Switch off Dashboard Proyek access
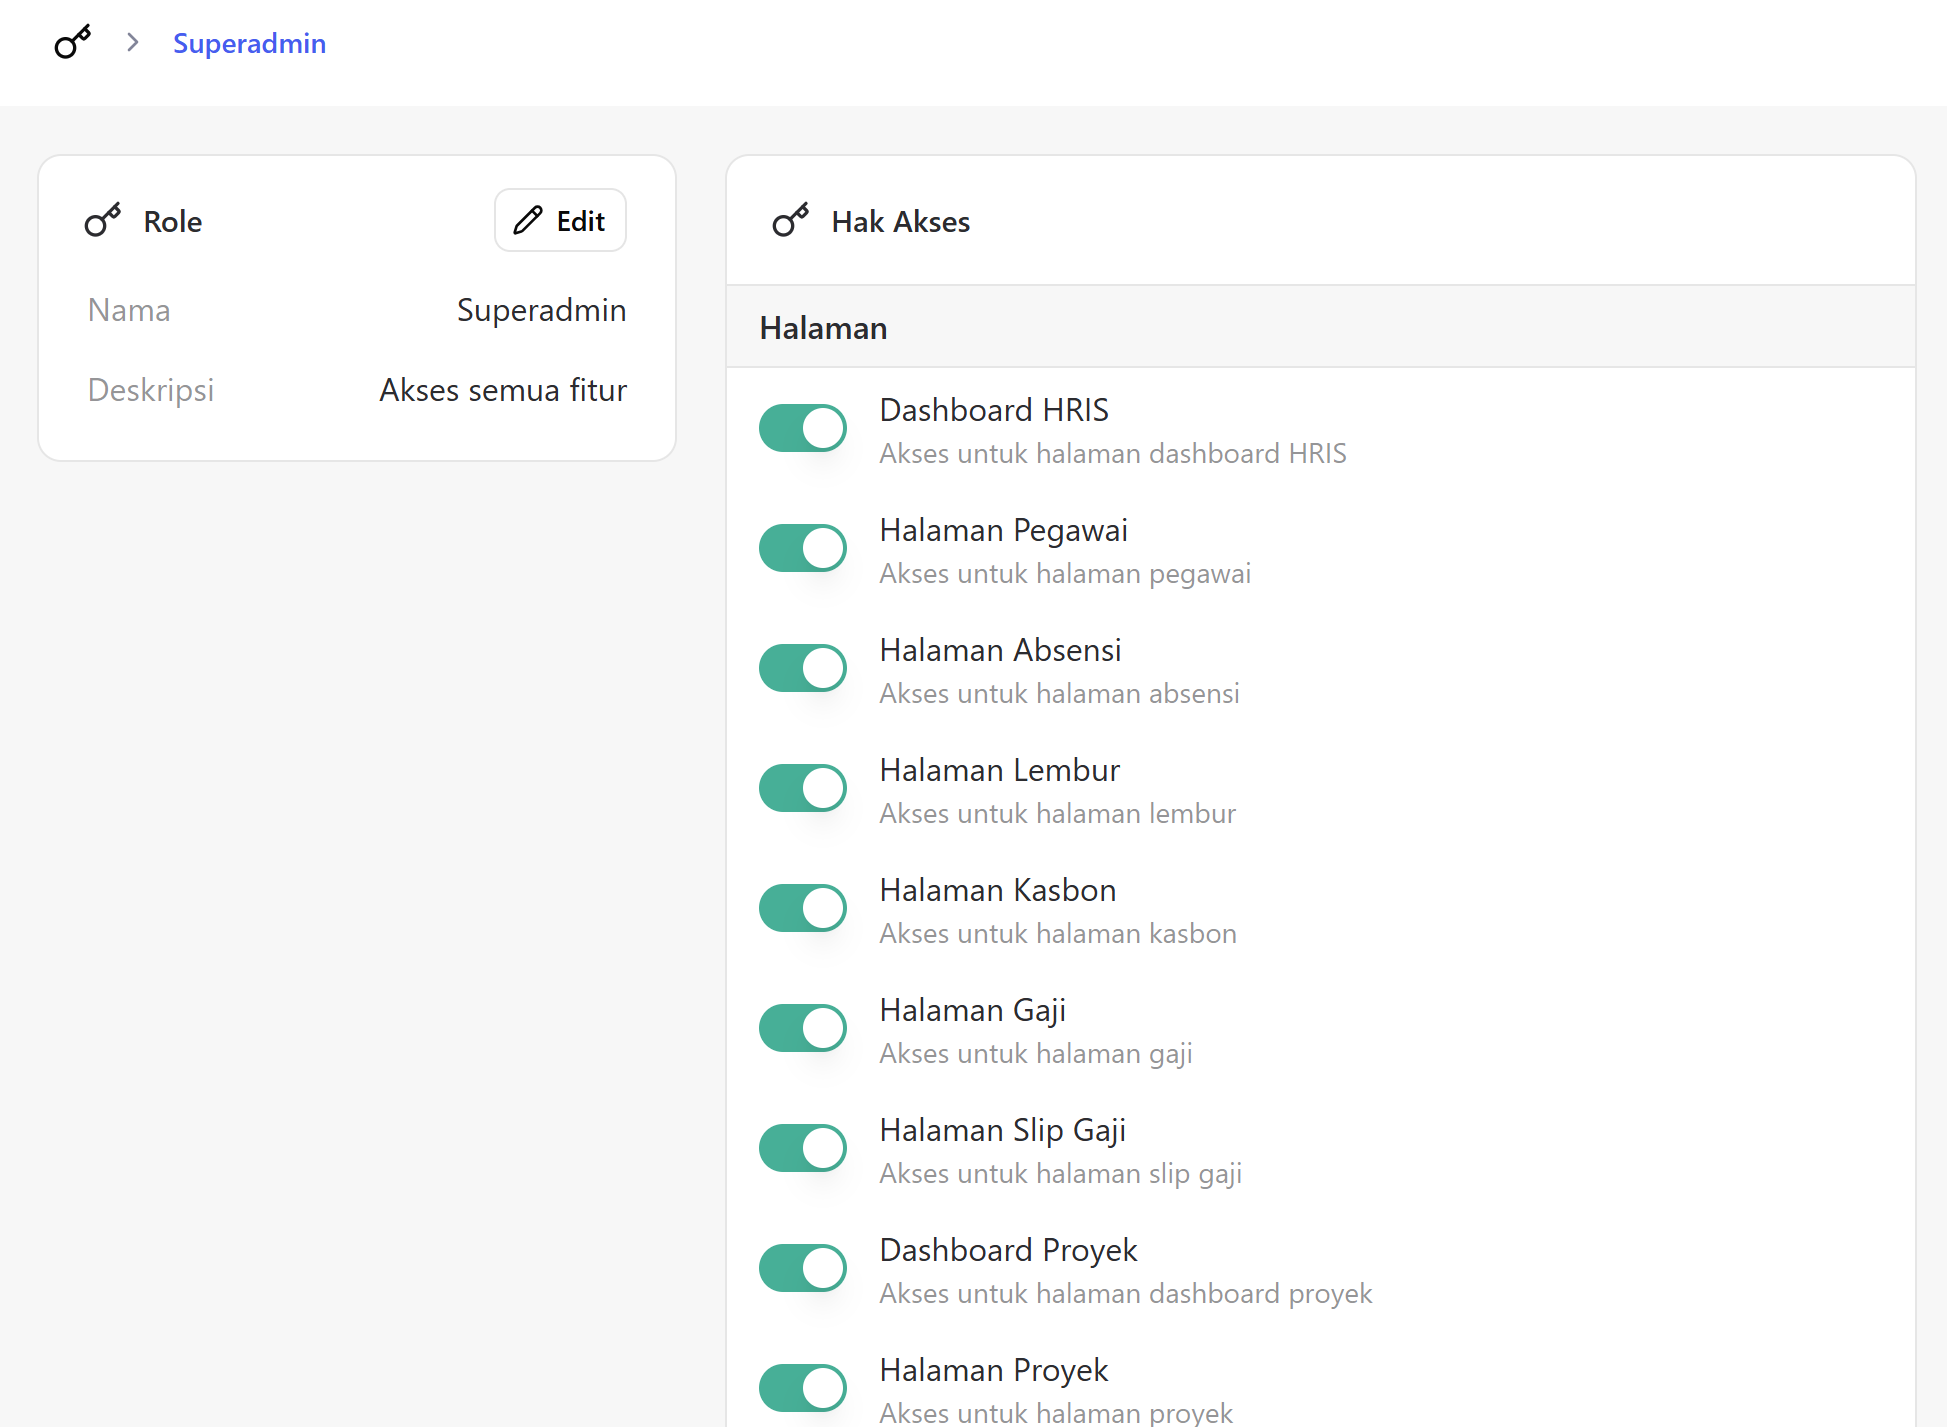 click(x=802, y=1269)
